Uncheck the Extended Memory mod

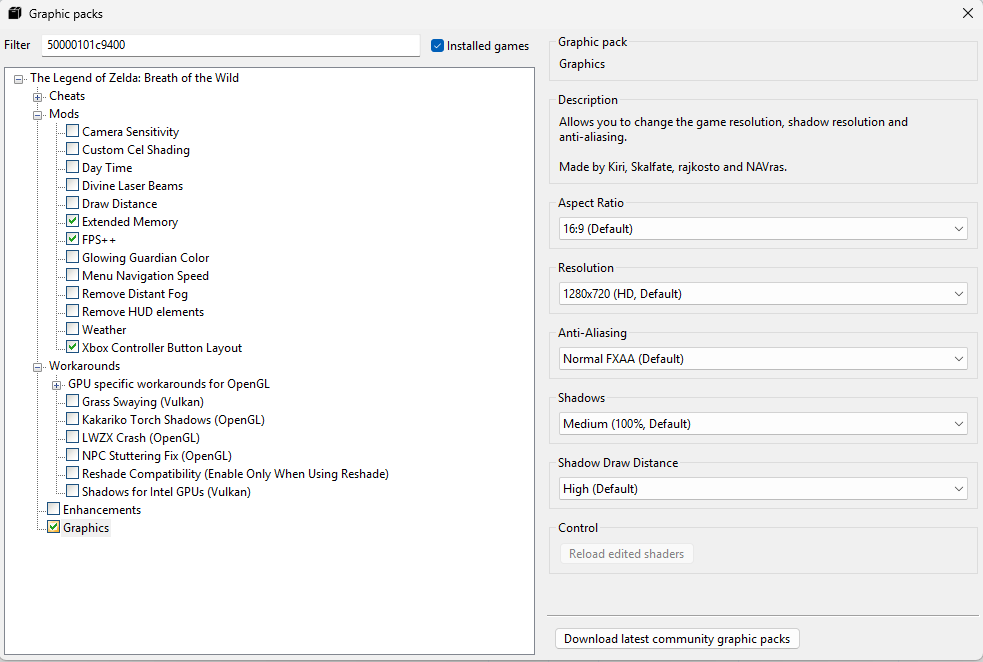(73, 221)
